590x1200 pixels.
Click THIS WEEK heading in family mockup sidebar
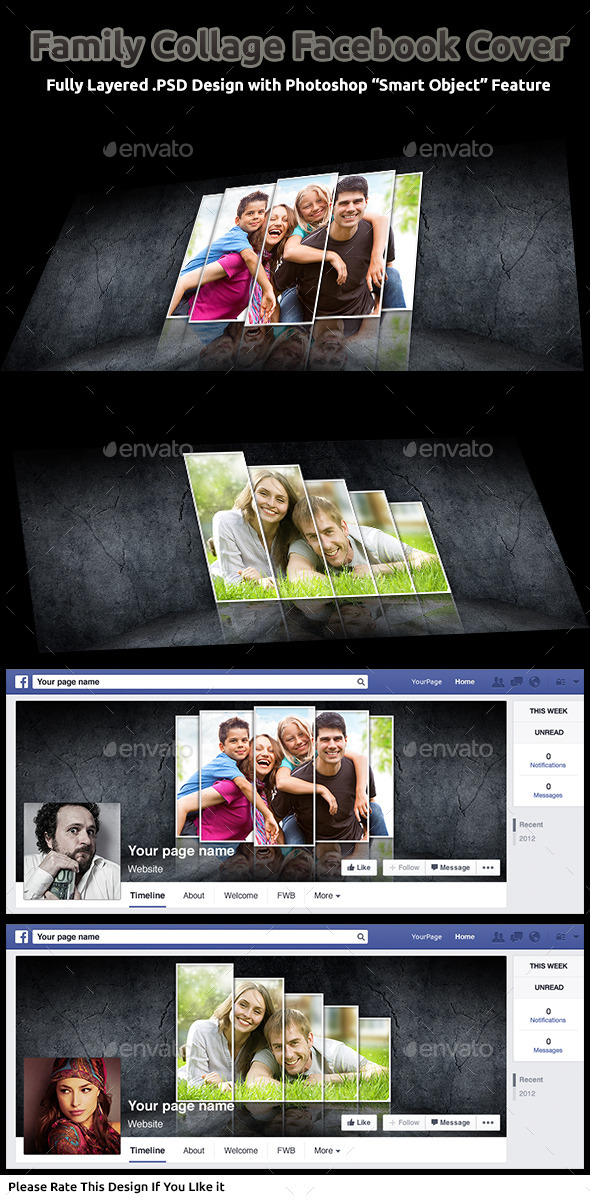tap(548, 711)
